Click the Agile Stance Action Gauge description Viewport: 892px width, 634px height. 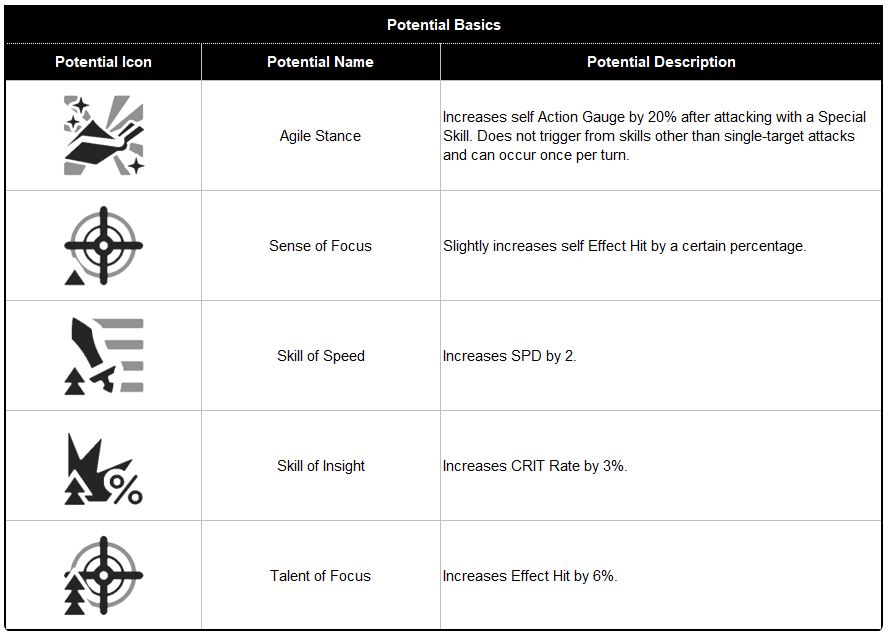pos(654,136)
